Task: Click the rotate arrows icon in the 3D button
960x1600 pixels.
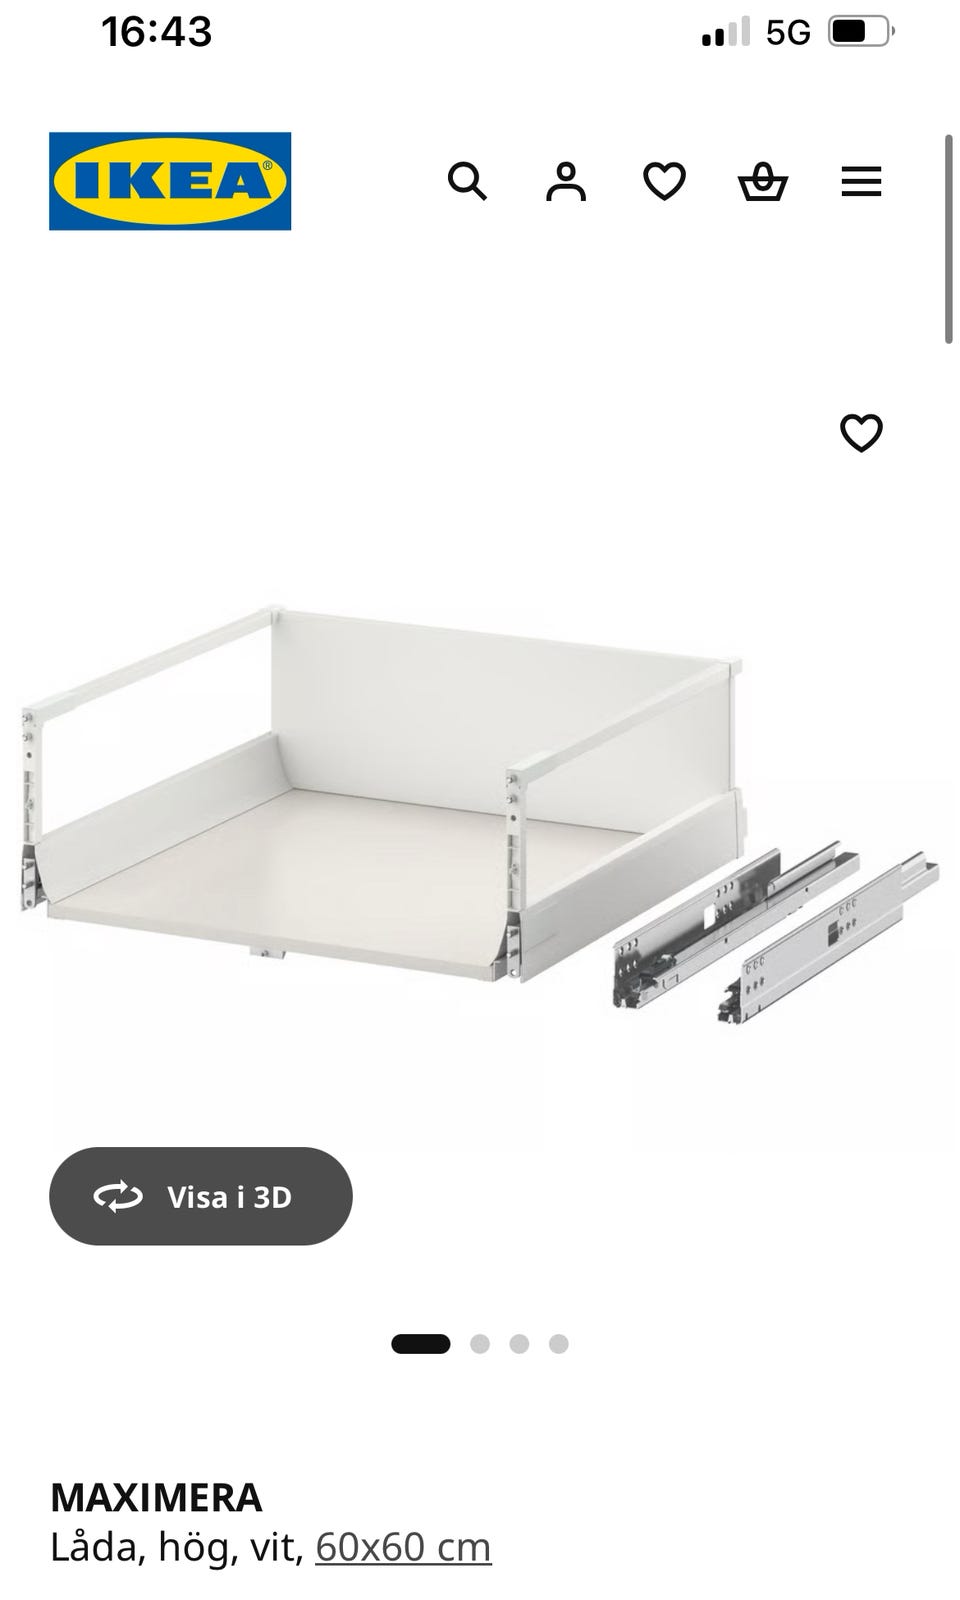Action: point(118,1196)
